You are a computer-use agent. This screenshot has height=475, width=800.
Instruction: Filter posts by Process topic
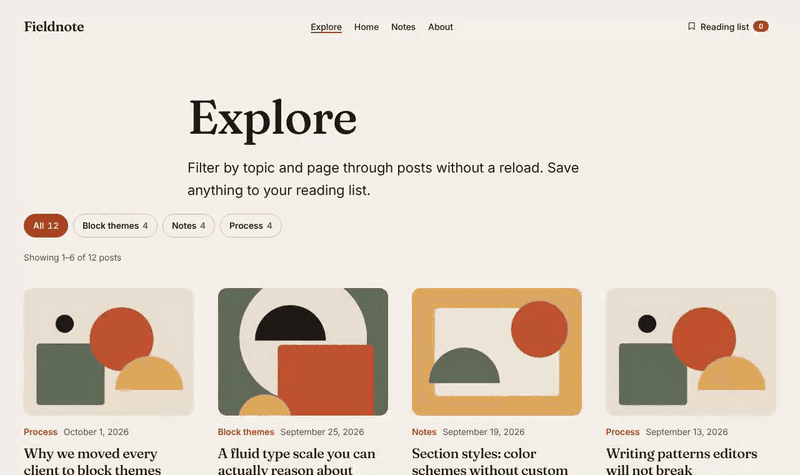click(x=251, y=226)
